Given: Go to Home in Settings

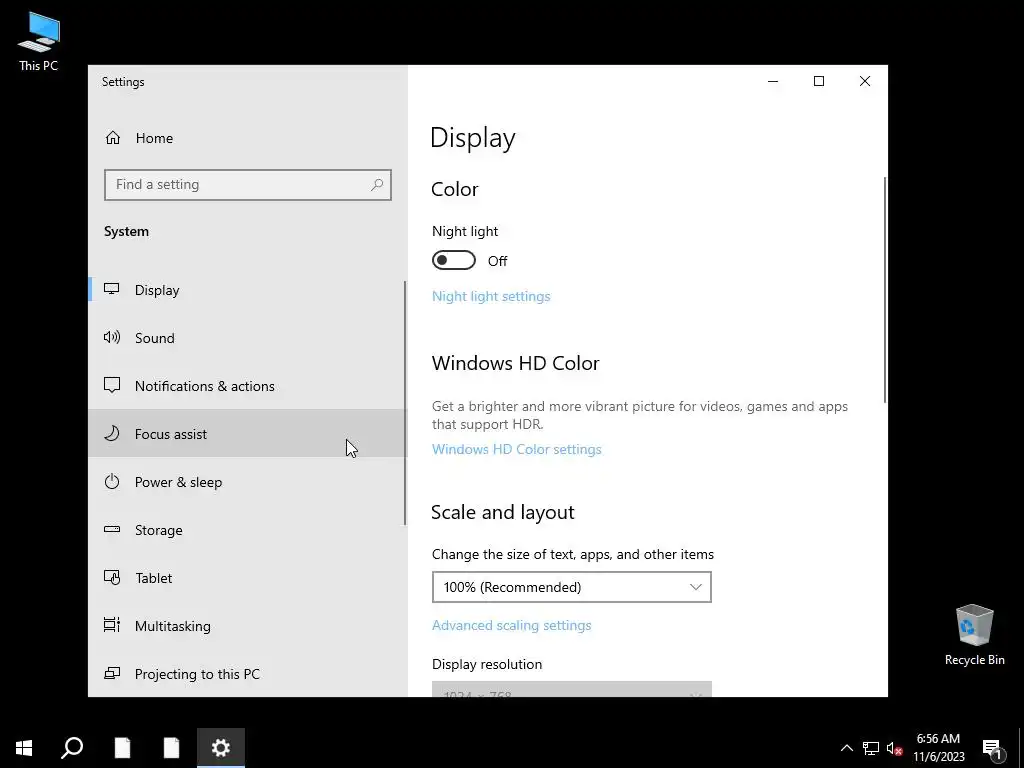Looking at the screenshot, I should click(x=248, y=138).
